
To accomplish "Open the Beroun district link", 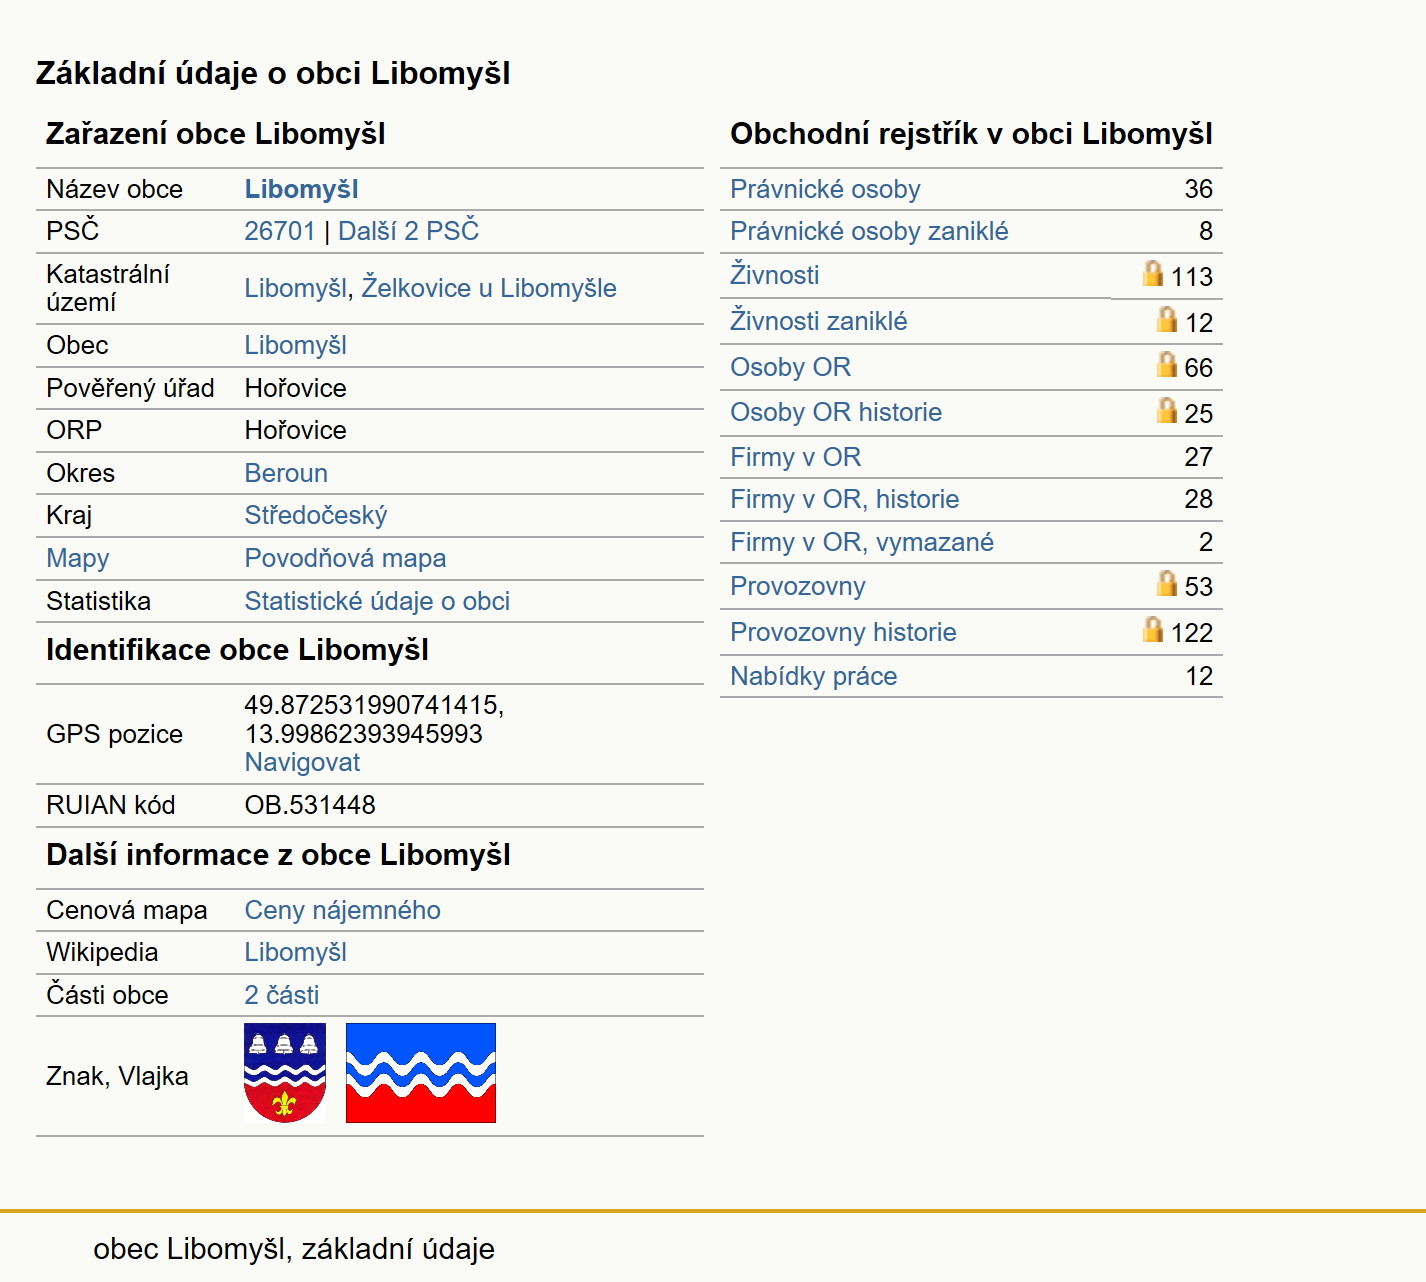I will tap(286, 473).
